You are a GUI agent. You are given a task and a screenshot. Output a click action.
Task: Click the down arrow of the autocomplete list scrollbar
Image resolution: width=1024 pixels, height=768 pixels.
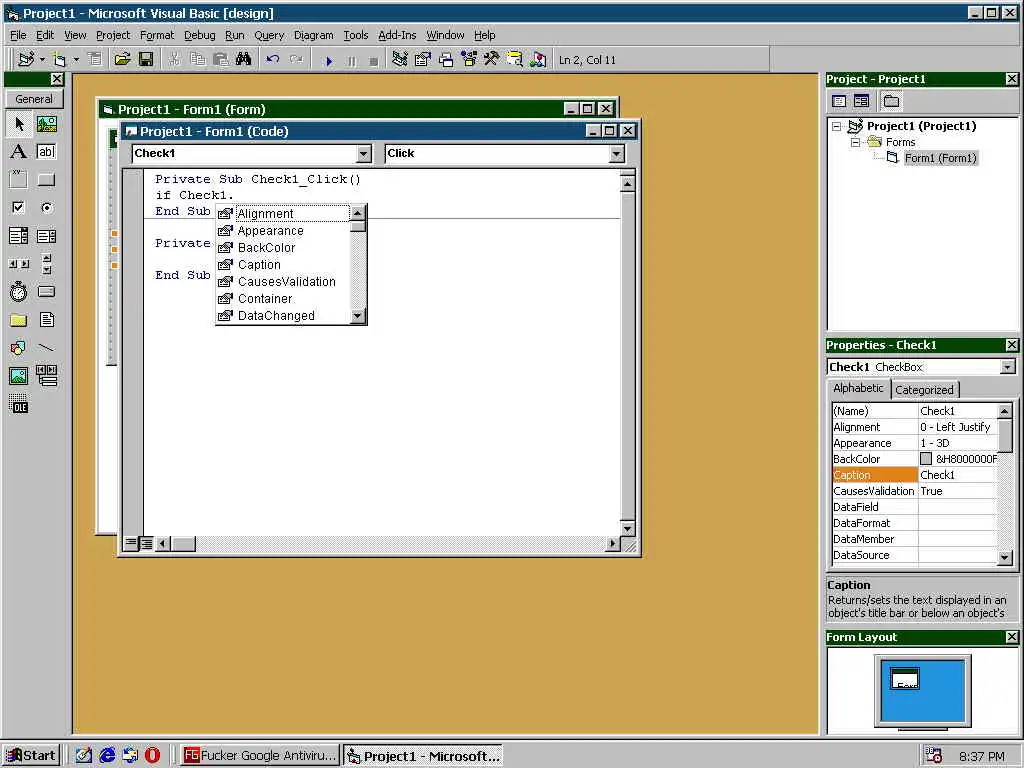tap(357, 316)
